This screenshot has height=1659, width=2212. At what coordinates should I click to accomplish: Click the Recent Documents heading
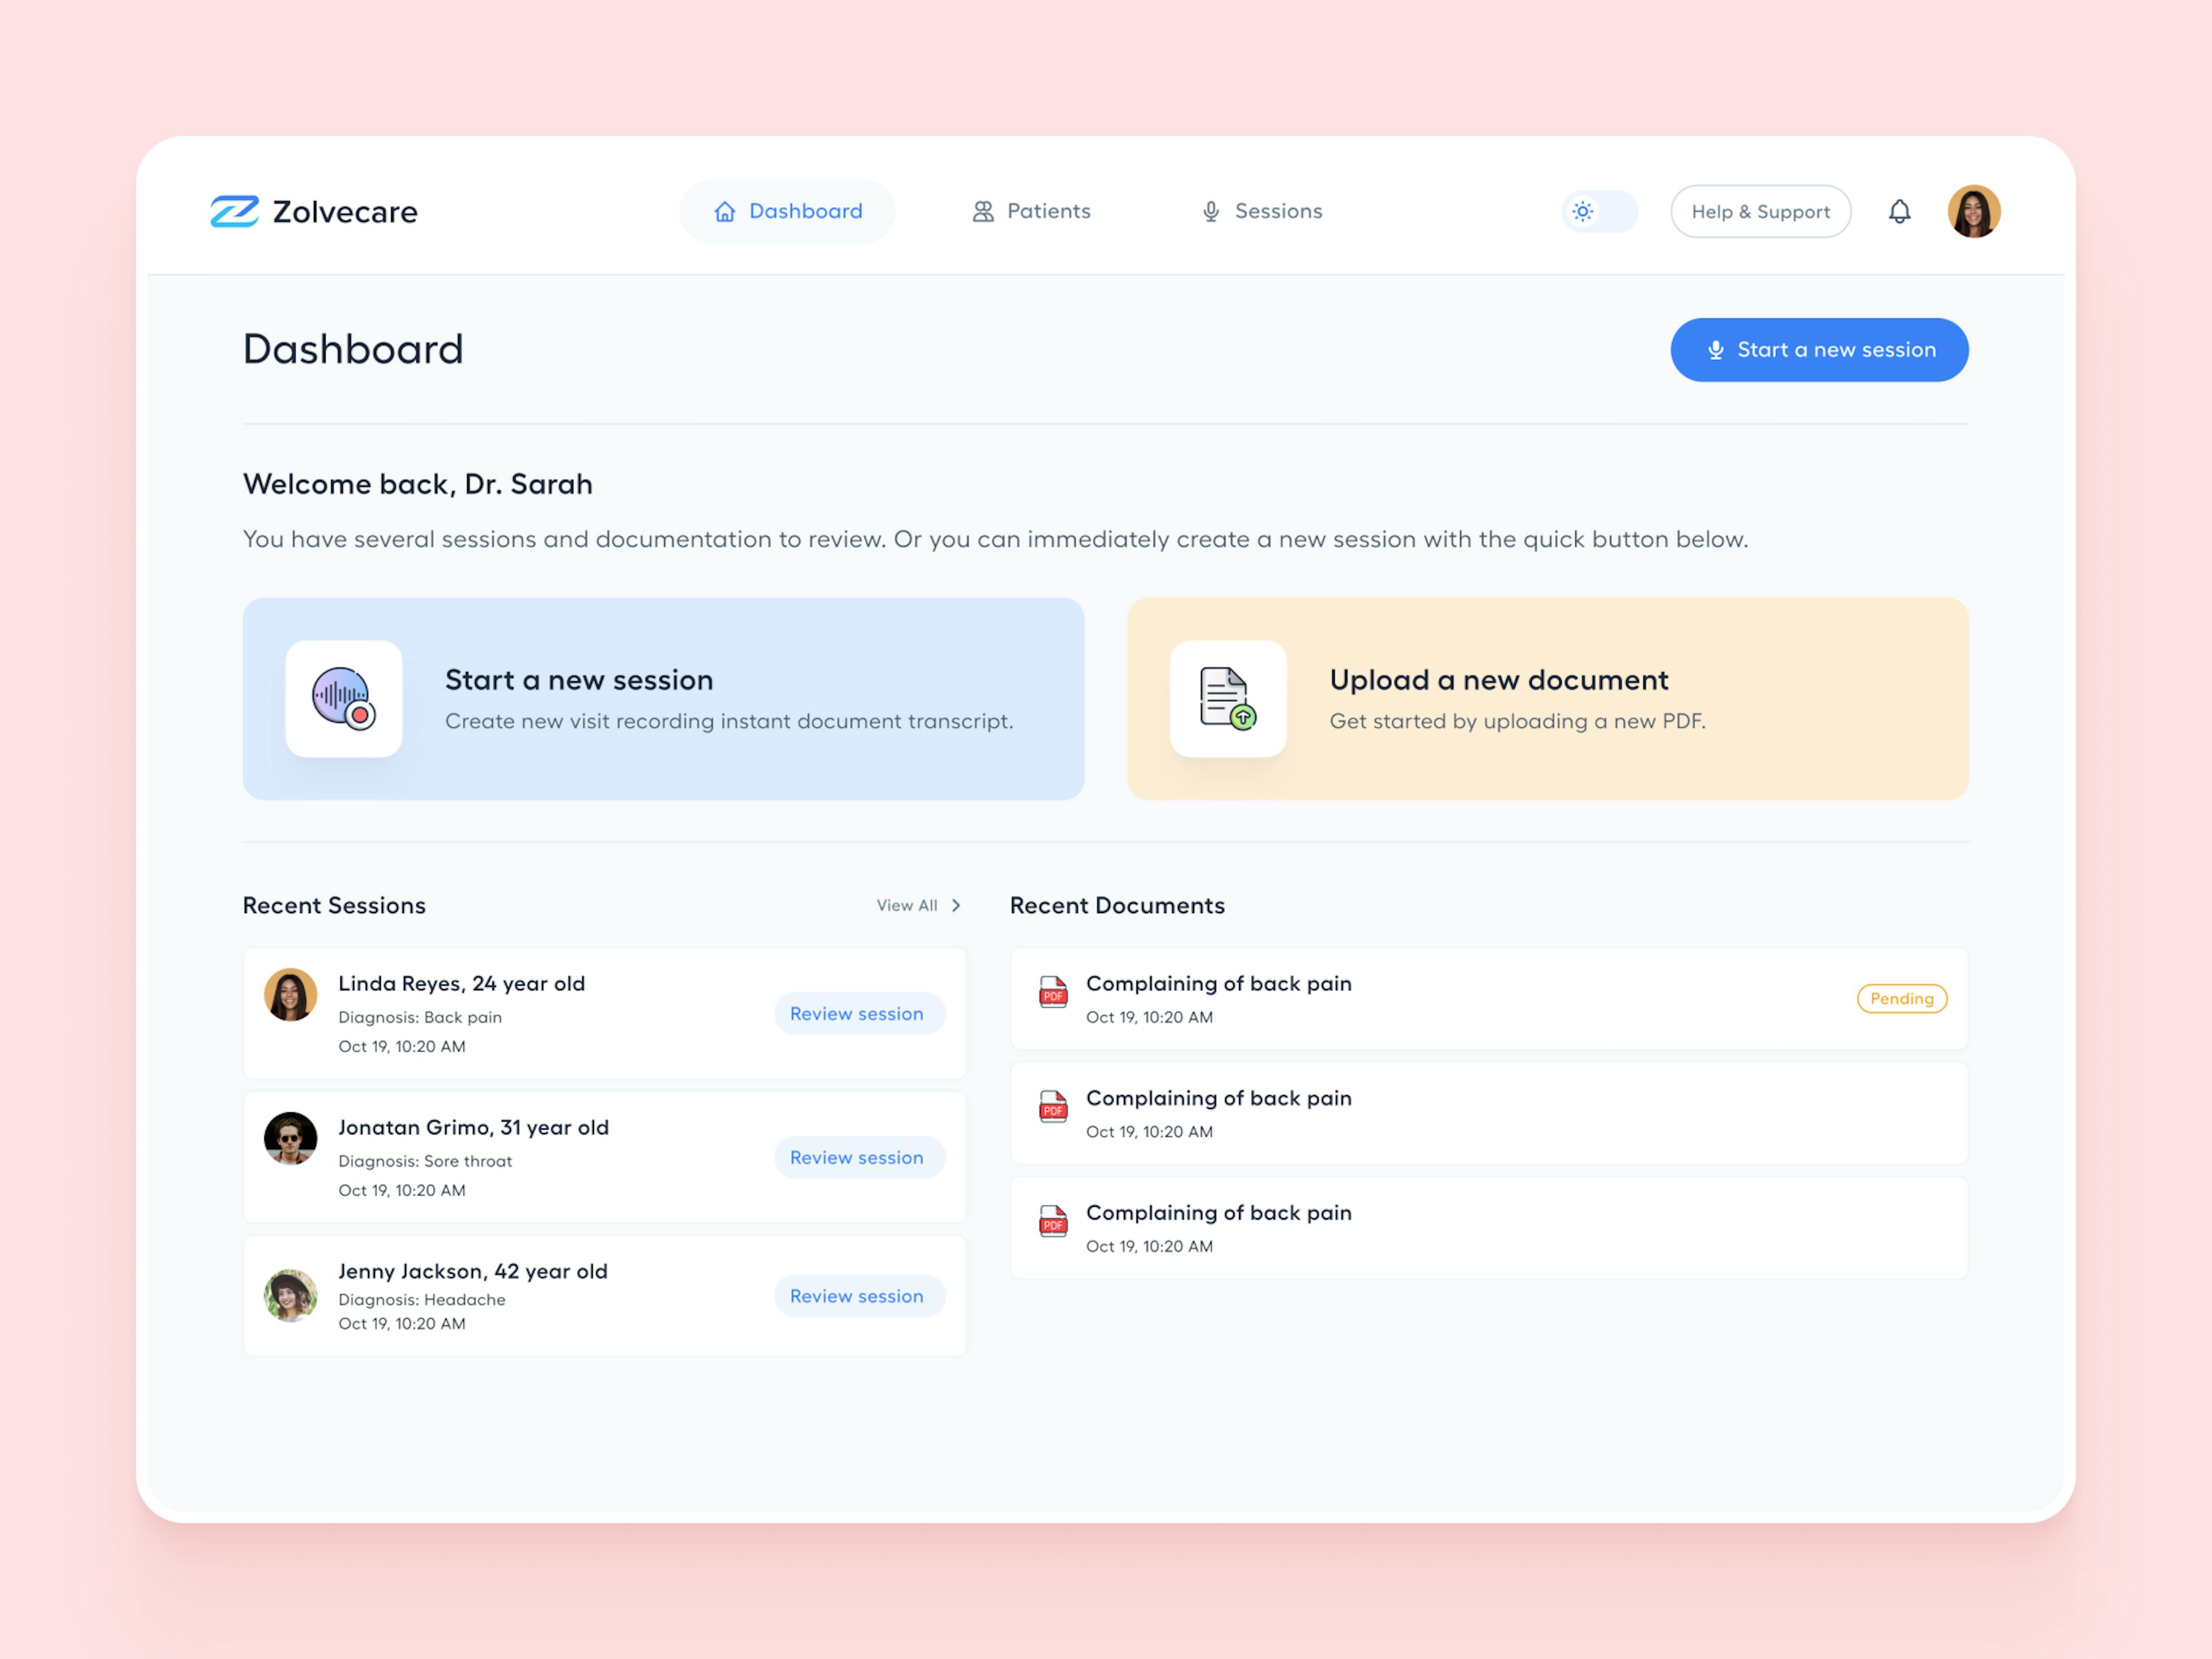pyautogui.click(x=1117, y=905)
